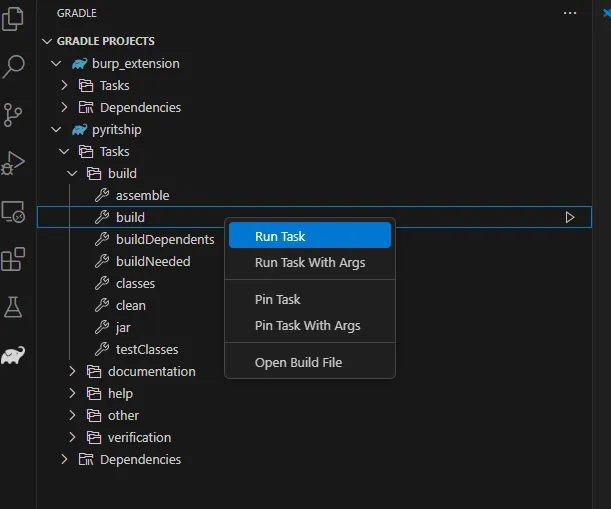Click folder icon beside help group

[x=94, y=393]
